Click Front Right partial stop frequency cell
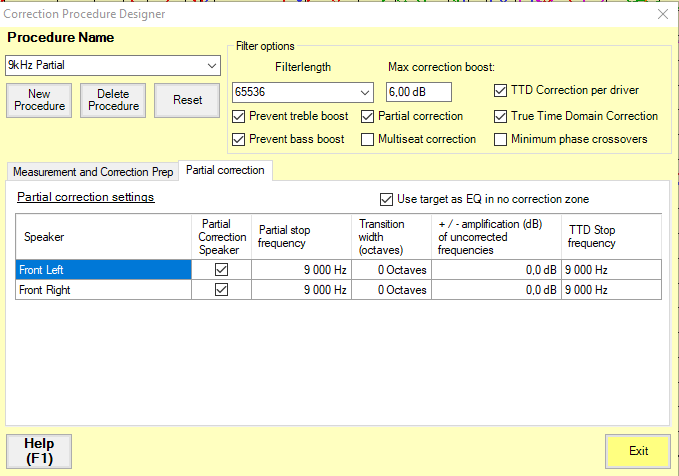This screenshot has height=476, width=679. 300,289
